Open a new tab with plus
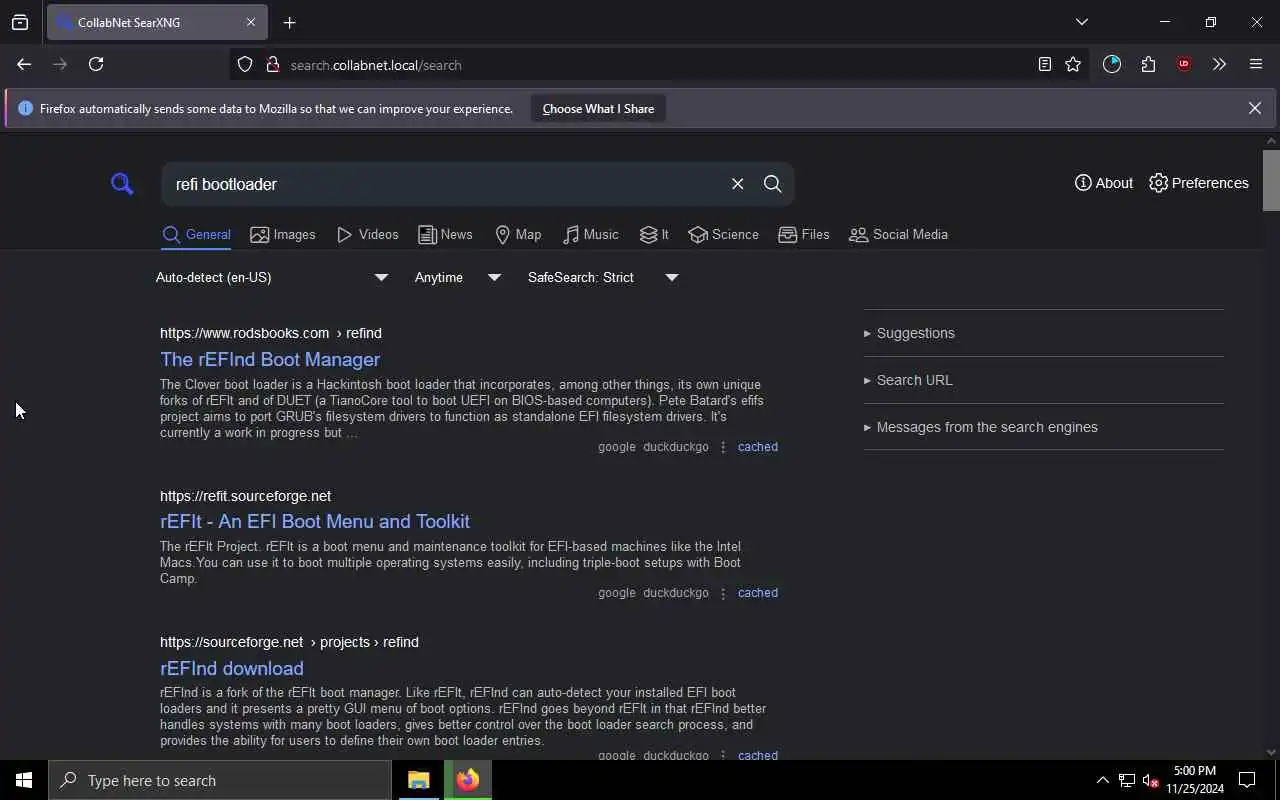The height and width of the screenshot is (800, 1280). coord(289,22)
